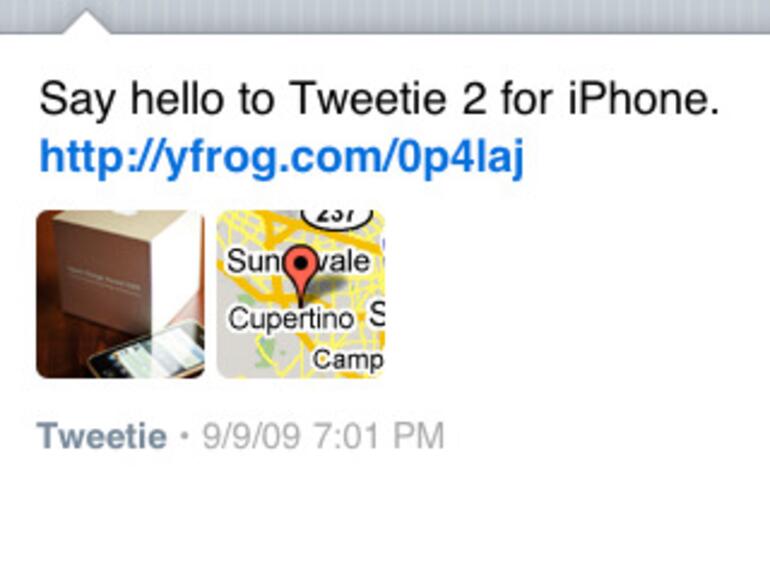
Task: Click the Sunnyvale label on the map
Action: [x=298, y=261]
